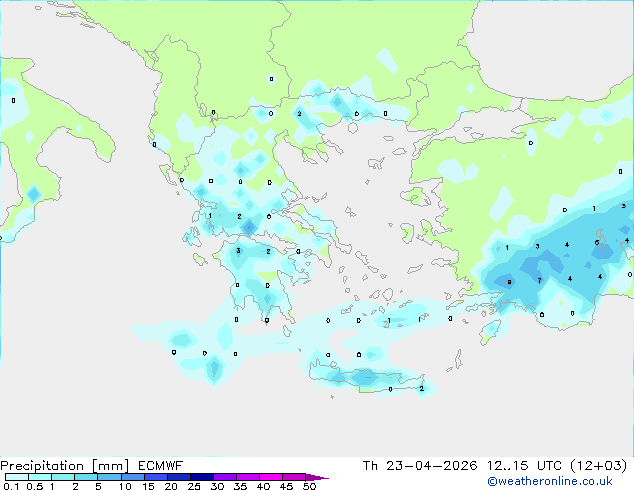Image resolution: width=634 pixels, height=490 pixels.
Task: Click the '0.5' legend label
Action: click(35, 486)
